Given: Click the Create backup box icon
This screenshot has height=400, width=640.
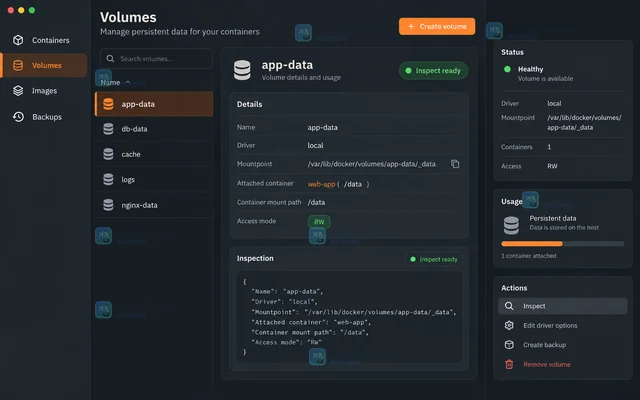Looking at the screenshot, I should [x=509, y=345].
